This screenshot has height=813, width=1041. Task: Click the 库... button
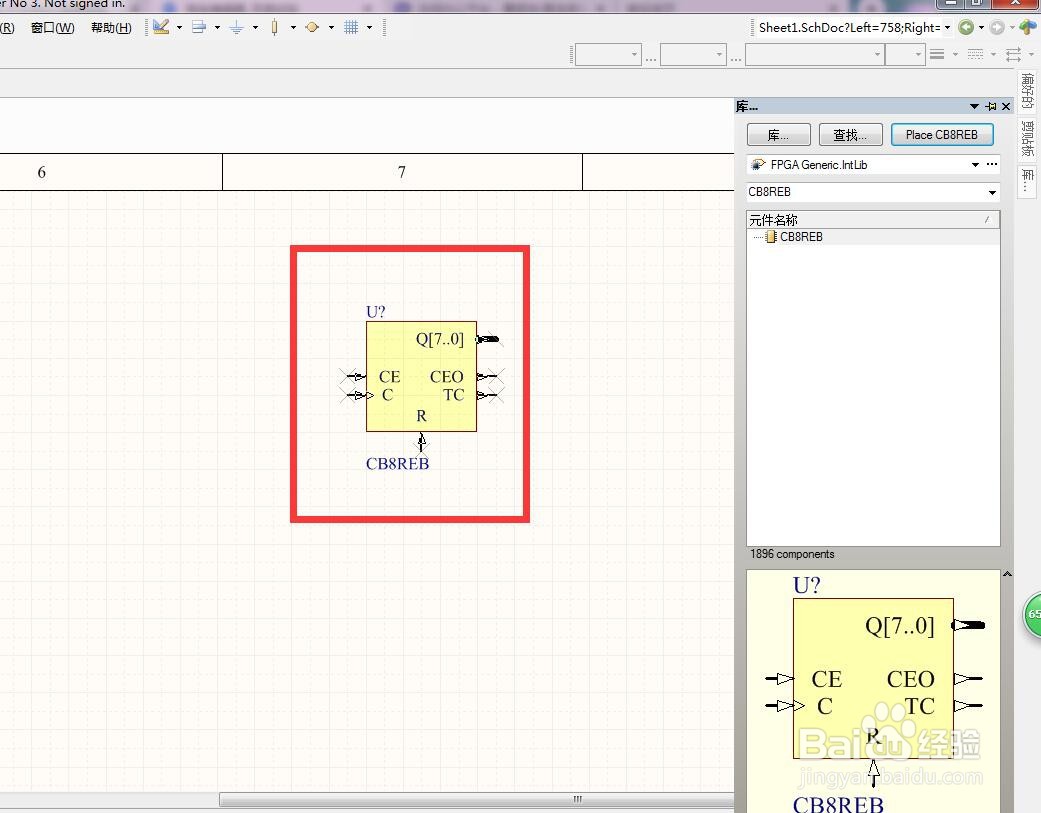[778, 135]
